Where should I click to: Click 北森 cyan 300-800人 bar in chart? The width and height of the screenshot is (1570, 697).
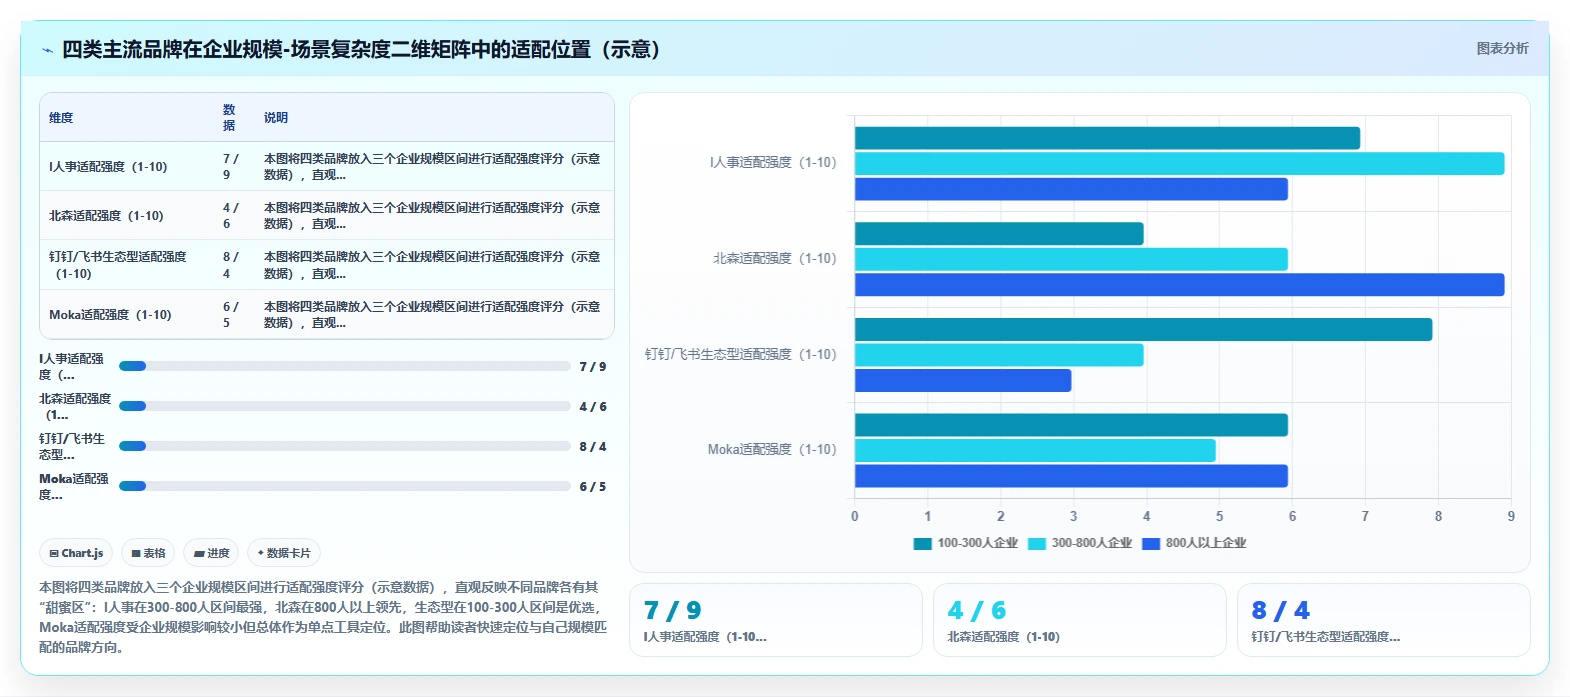(1071, 259)
